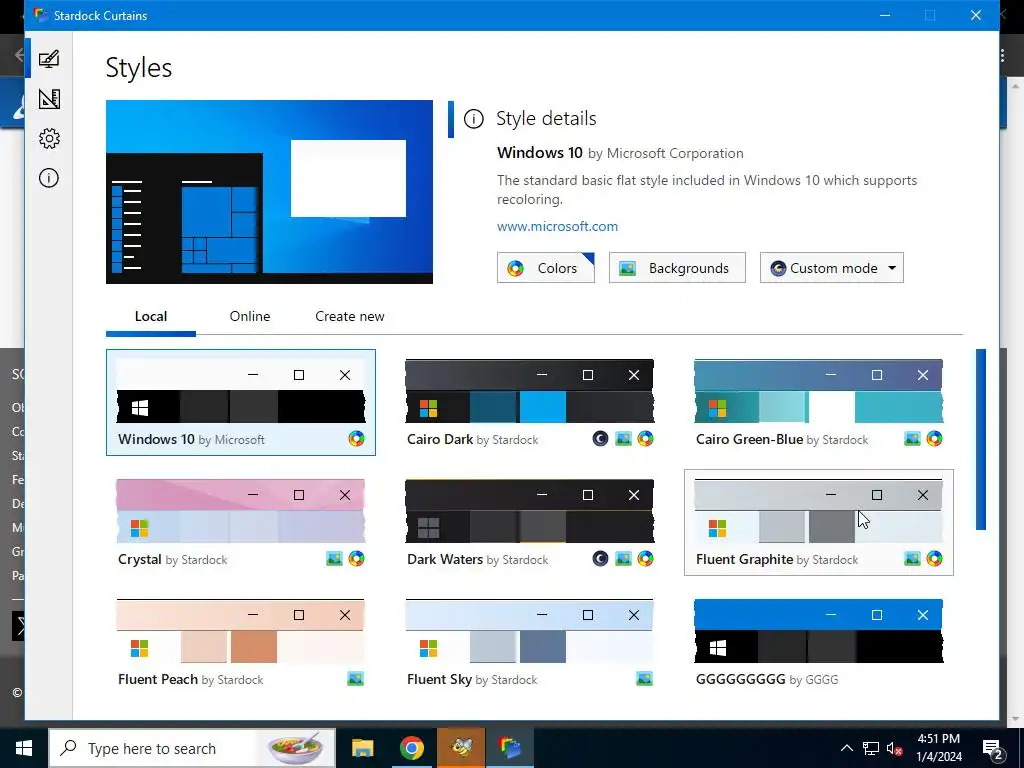Click the styles list vertical scrollbar

pyautogui.click(x=981, y=440)
